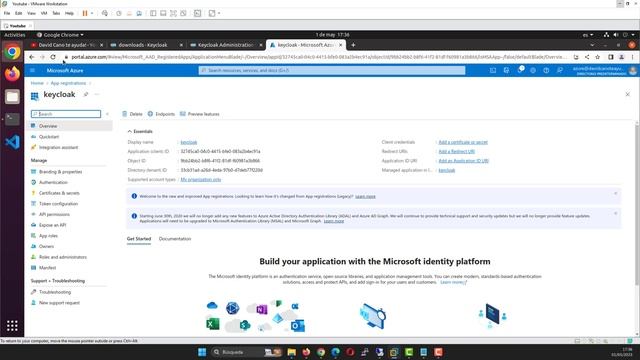Open File Explorer in the Windows taskbar

[x=291, y=352]
